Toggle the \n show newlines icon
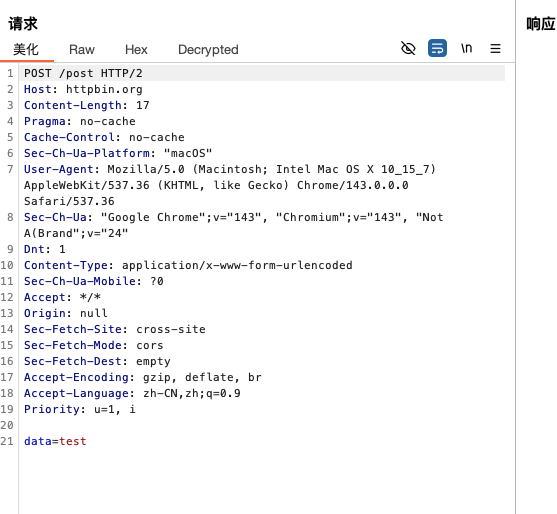The width and height of the screenshot is (557, 514). pos(467,48)
